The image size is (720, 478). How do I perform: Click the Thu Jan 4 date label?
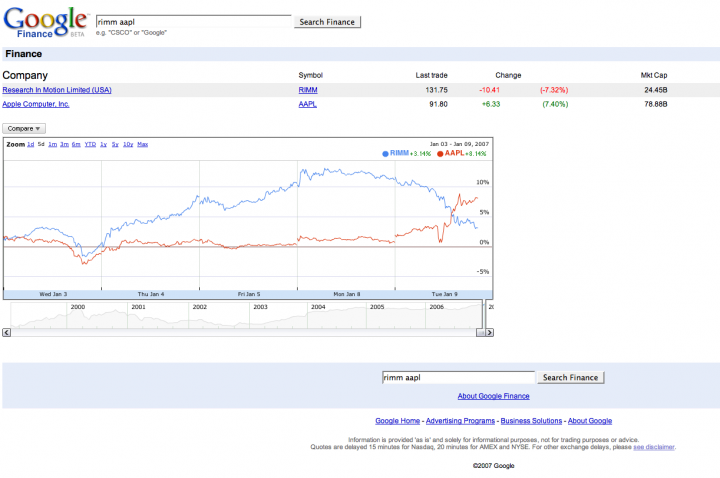(151, 294)
